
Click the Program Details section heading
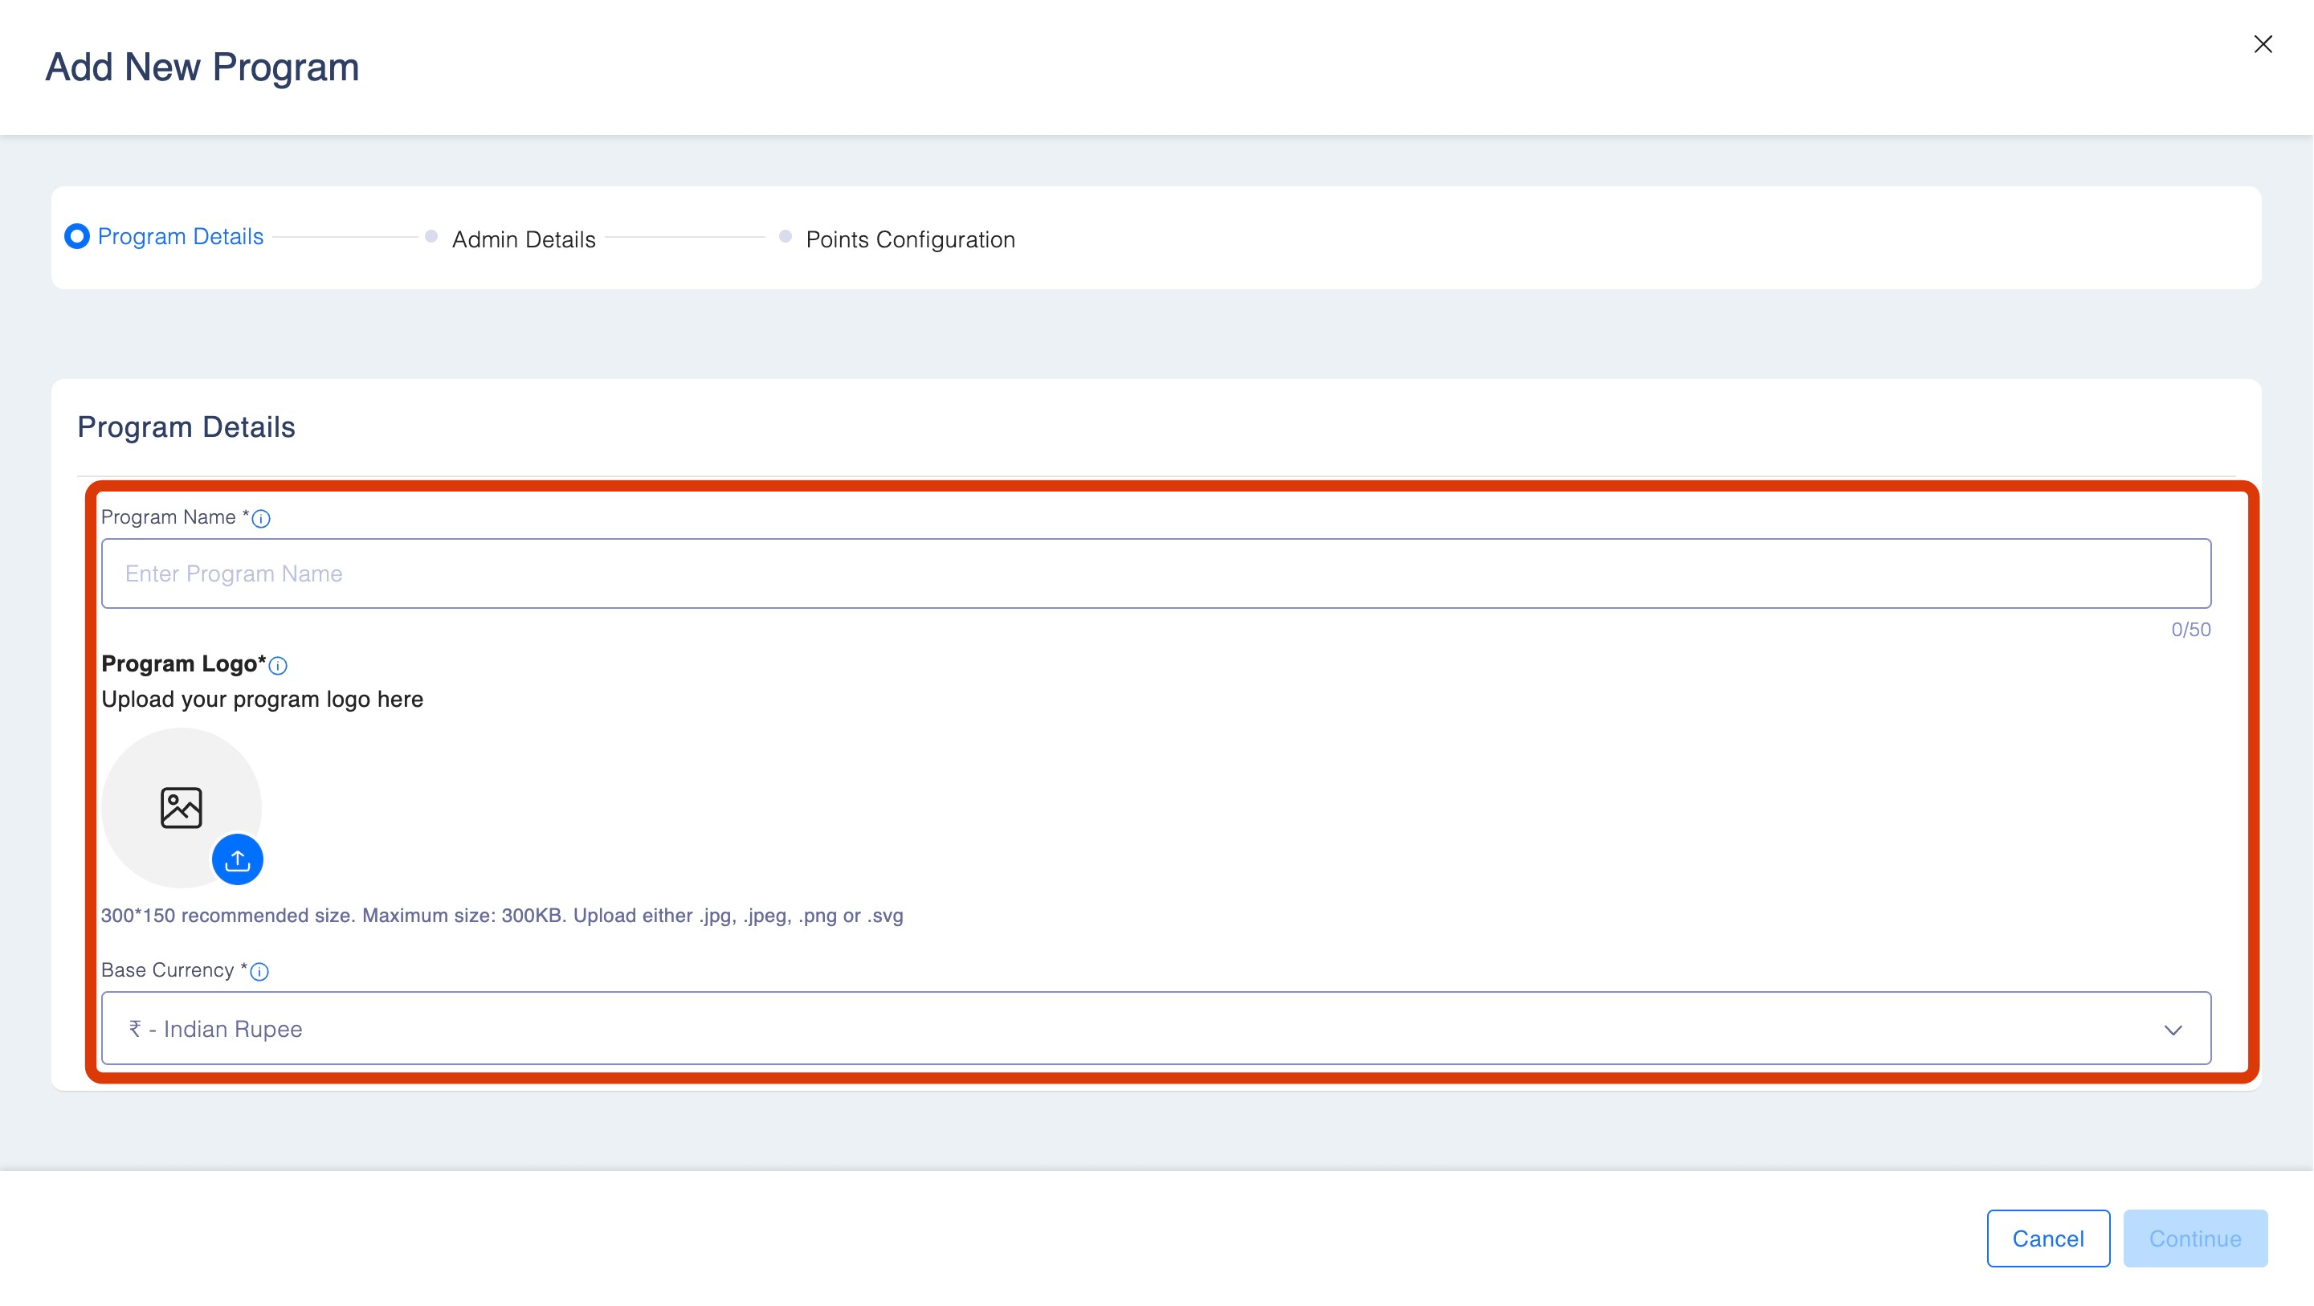click(186, 427)
